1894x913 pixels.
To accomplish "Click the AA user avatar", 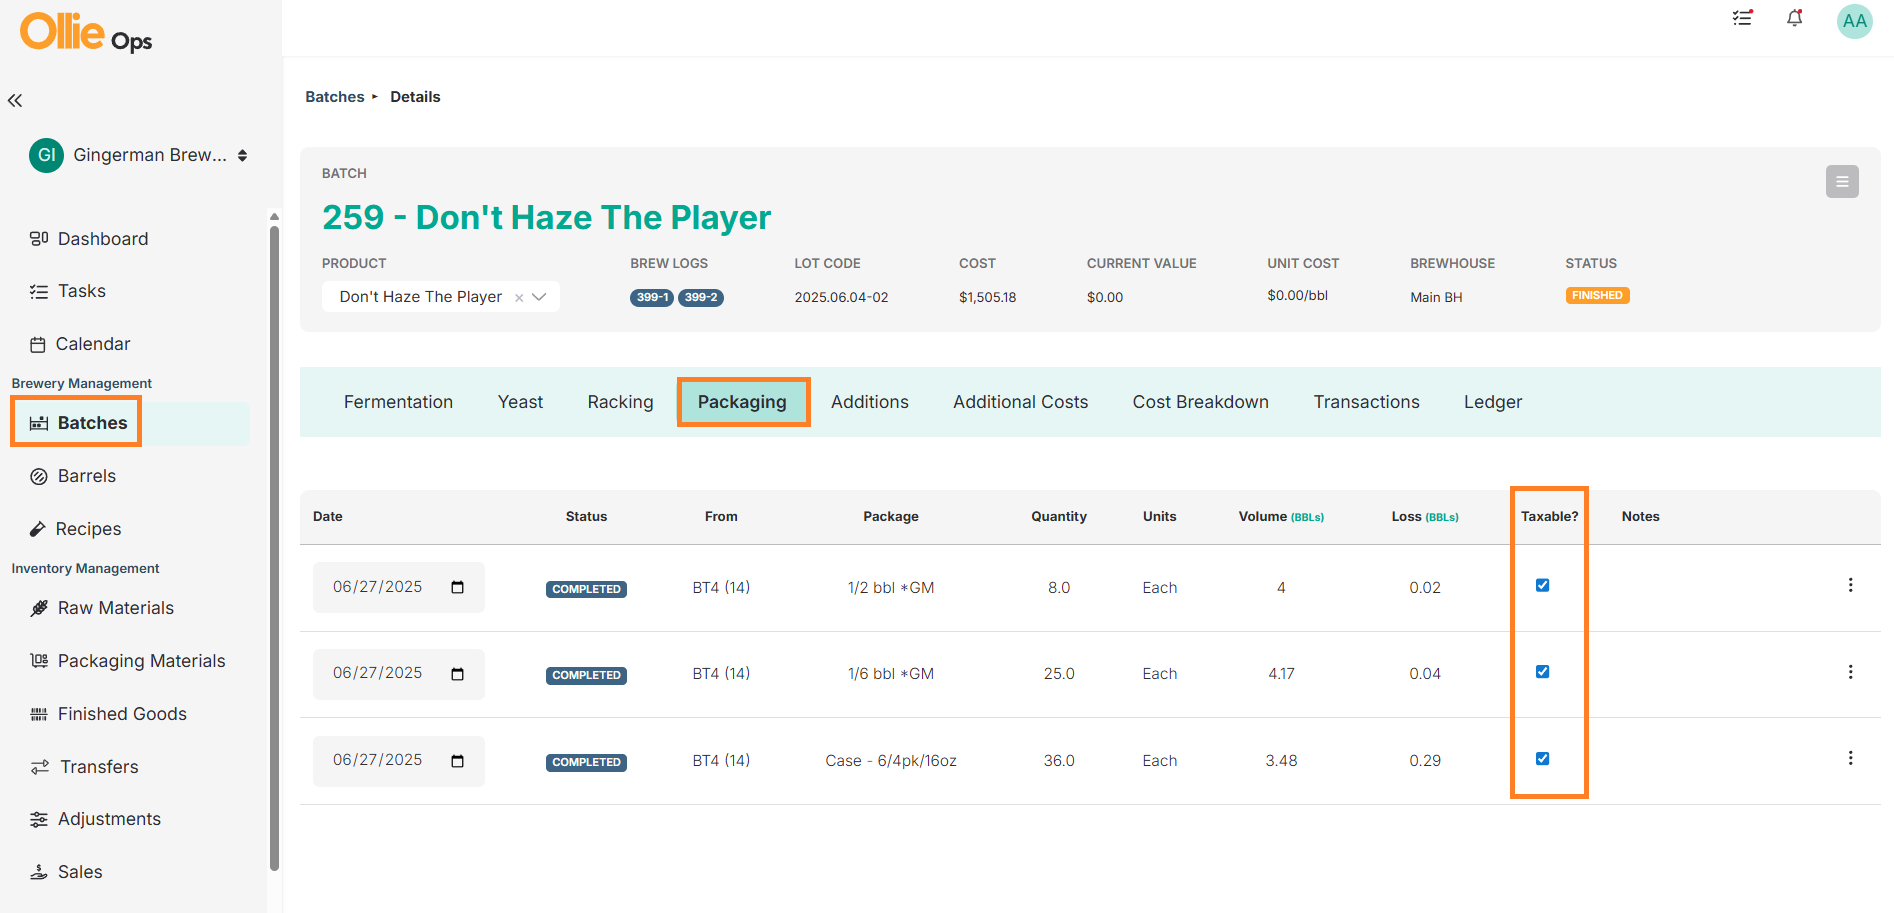I will (x=1855, y=21).
